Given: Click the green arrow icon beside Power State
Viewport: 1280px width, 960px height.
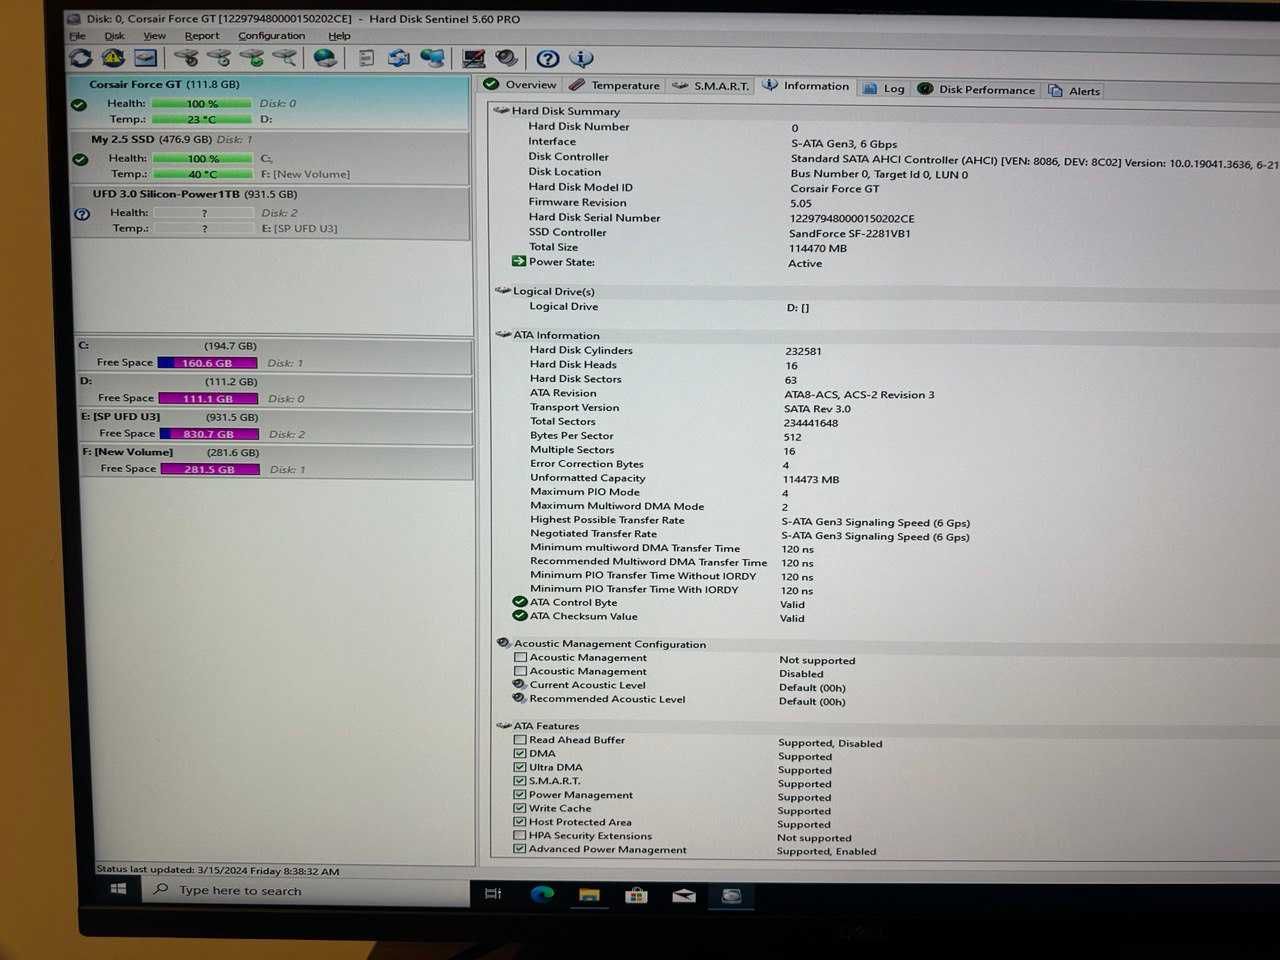Looking at the screenshot, I should point(518,262).
